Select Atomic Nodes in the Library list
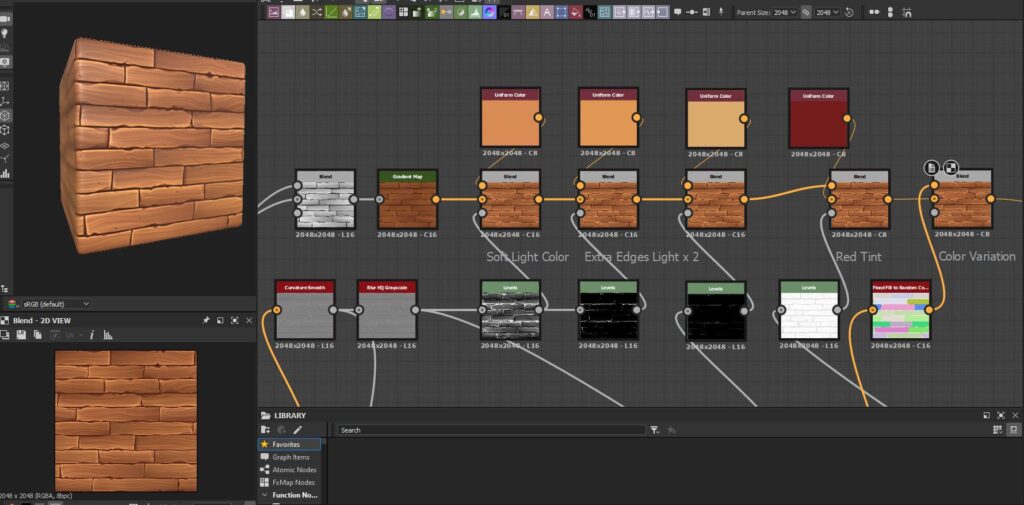 293,470
